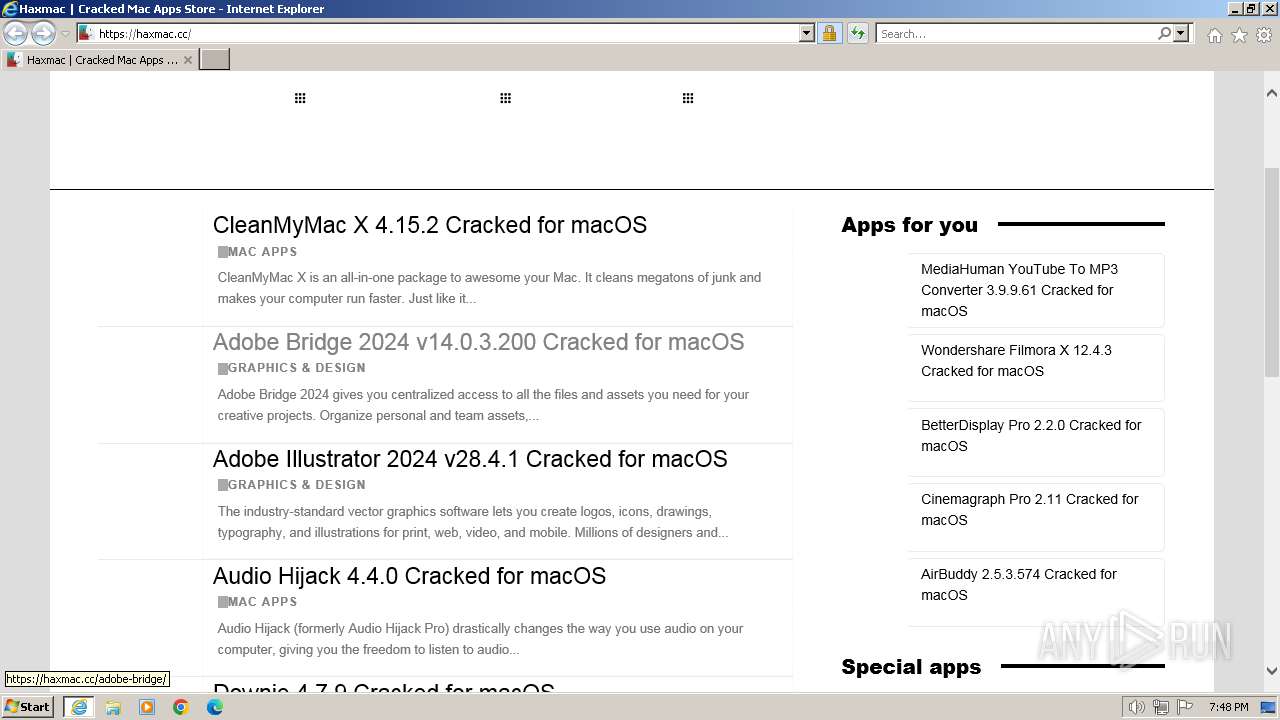
Task: Open the search provider dropdown arrow
Action: coord(1181,33)
